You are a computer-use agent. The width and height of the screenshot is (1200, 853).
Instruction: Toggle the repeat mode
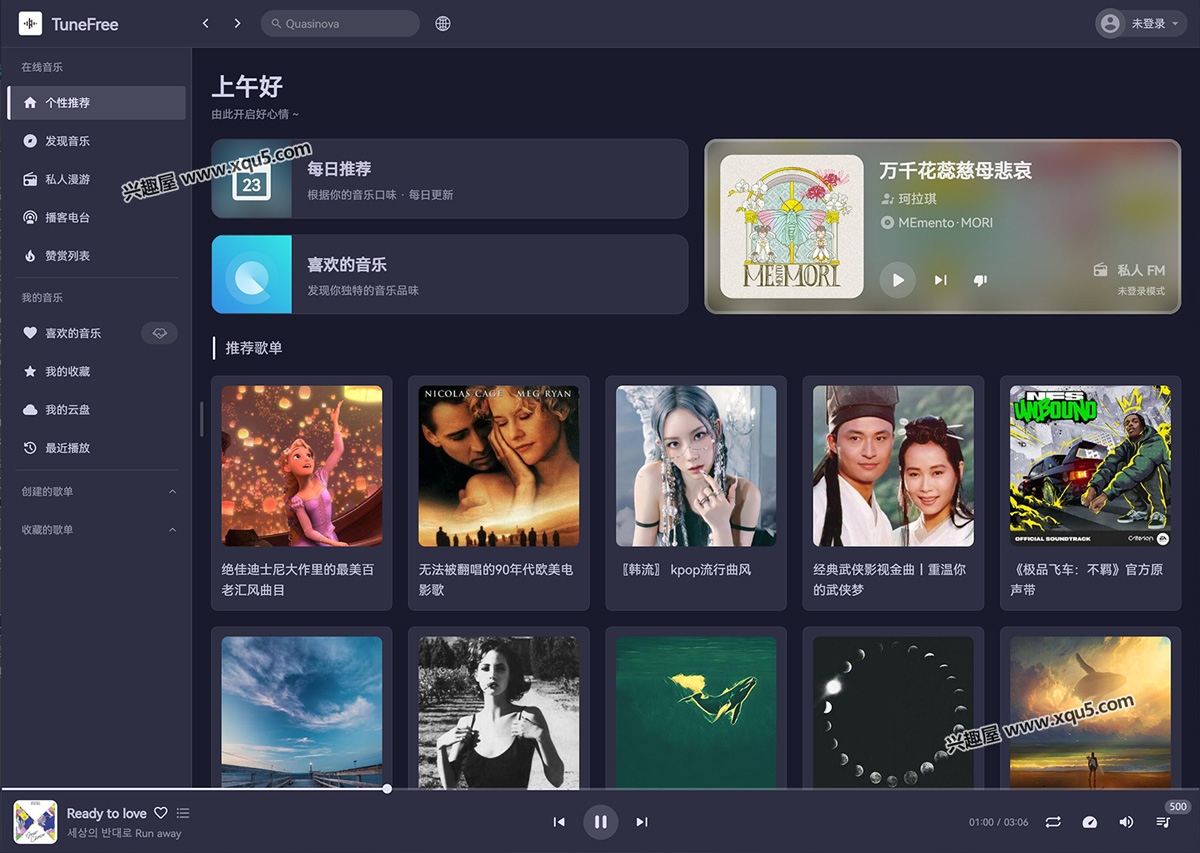(x=1053, y=822)
